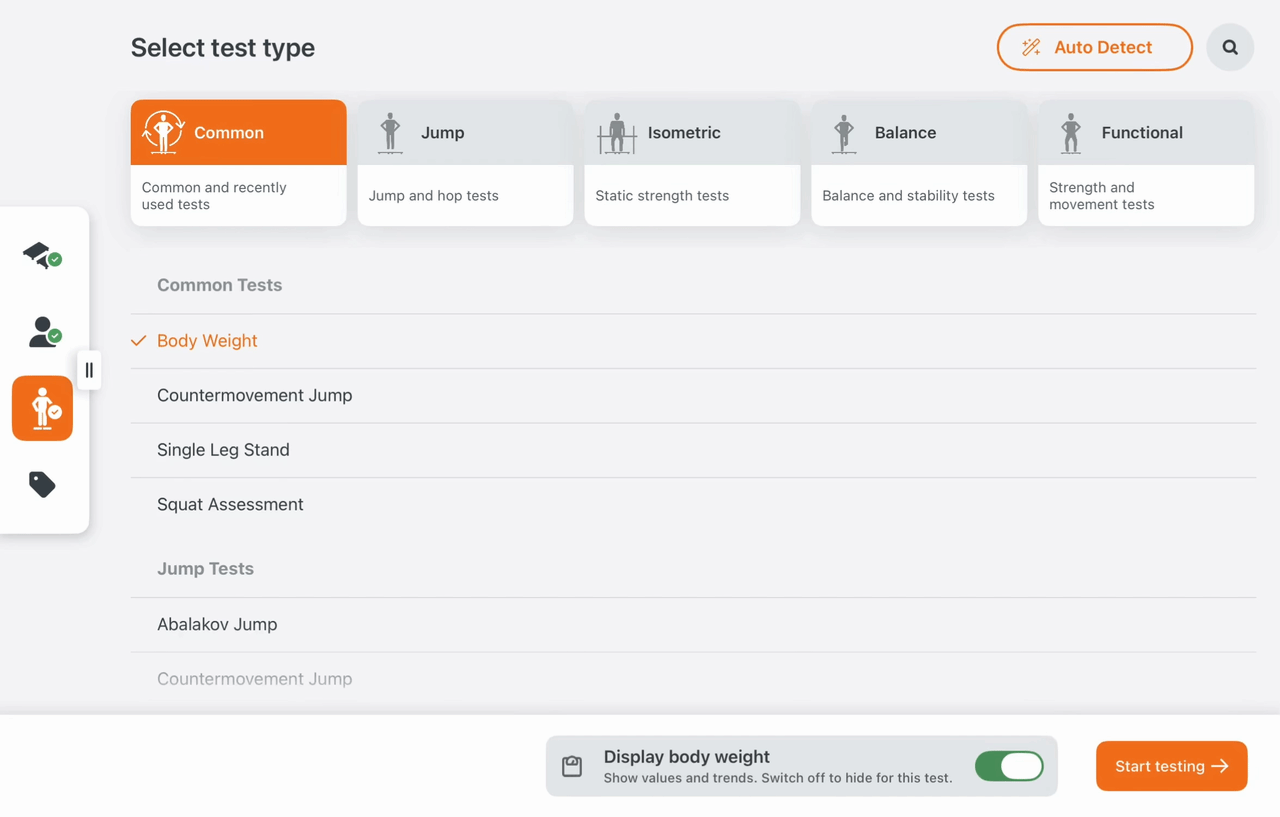Click the sidebar collapse handle

pos(89,370)
